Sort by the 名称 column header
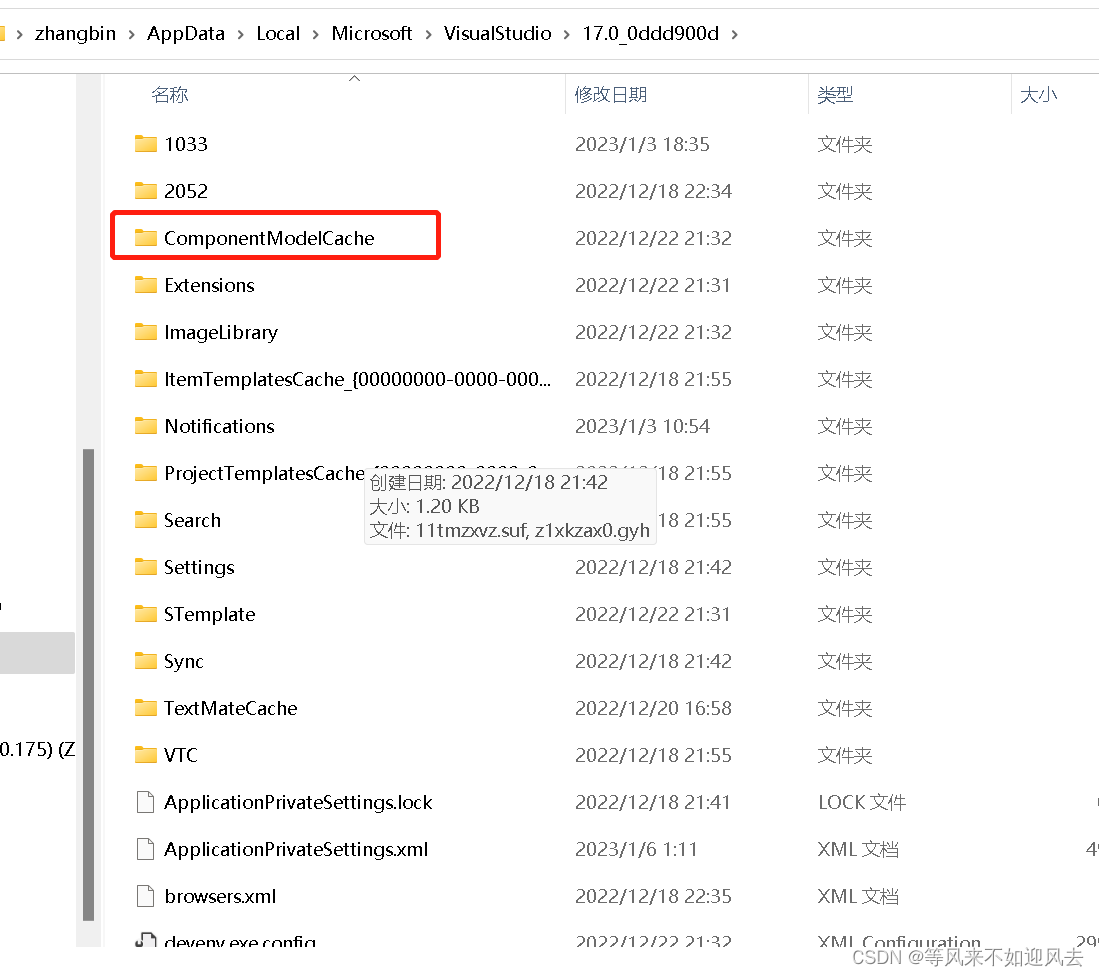 click(170, 95)
